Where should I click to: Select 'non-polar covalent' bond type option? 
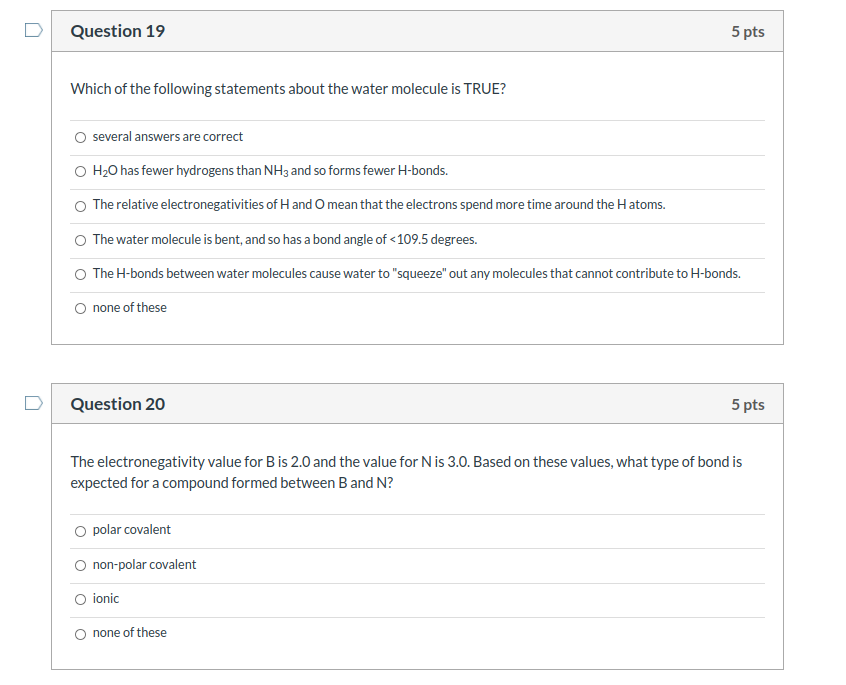(x=80, y=564)
